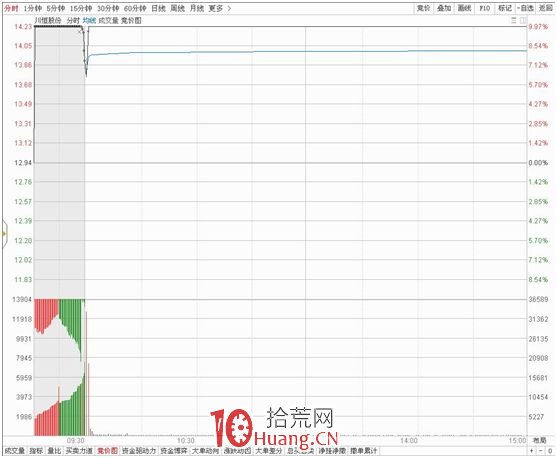The height and width of the screenshot is (458, 557).
Task: Click the list-view icon in chart header
Action: pyautogui.click(x=514, y=21)
